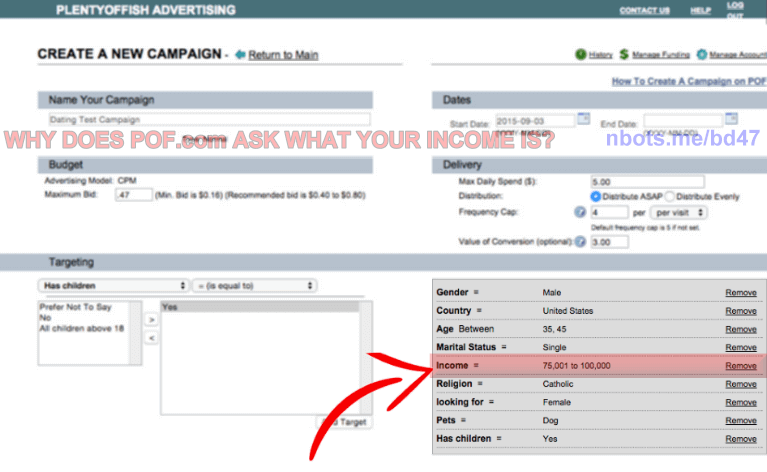Click the available options list scrollbar
767x472 pixels.
135,333
